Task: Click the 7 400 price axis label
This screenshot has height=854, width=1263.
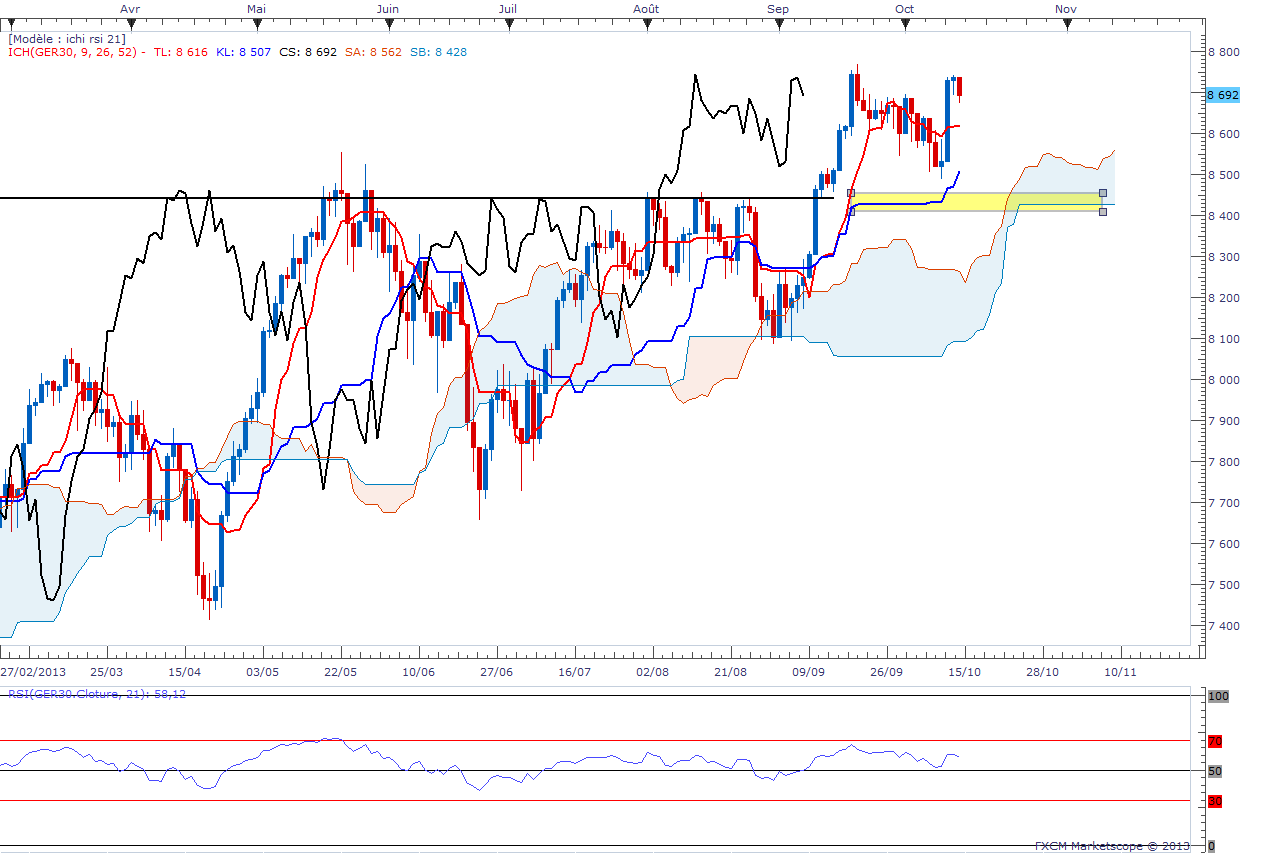Action: coord(1224,626)
